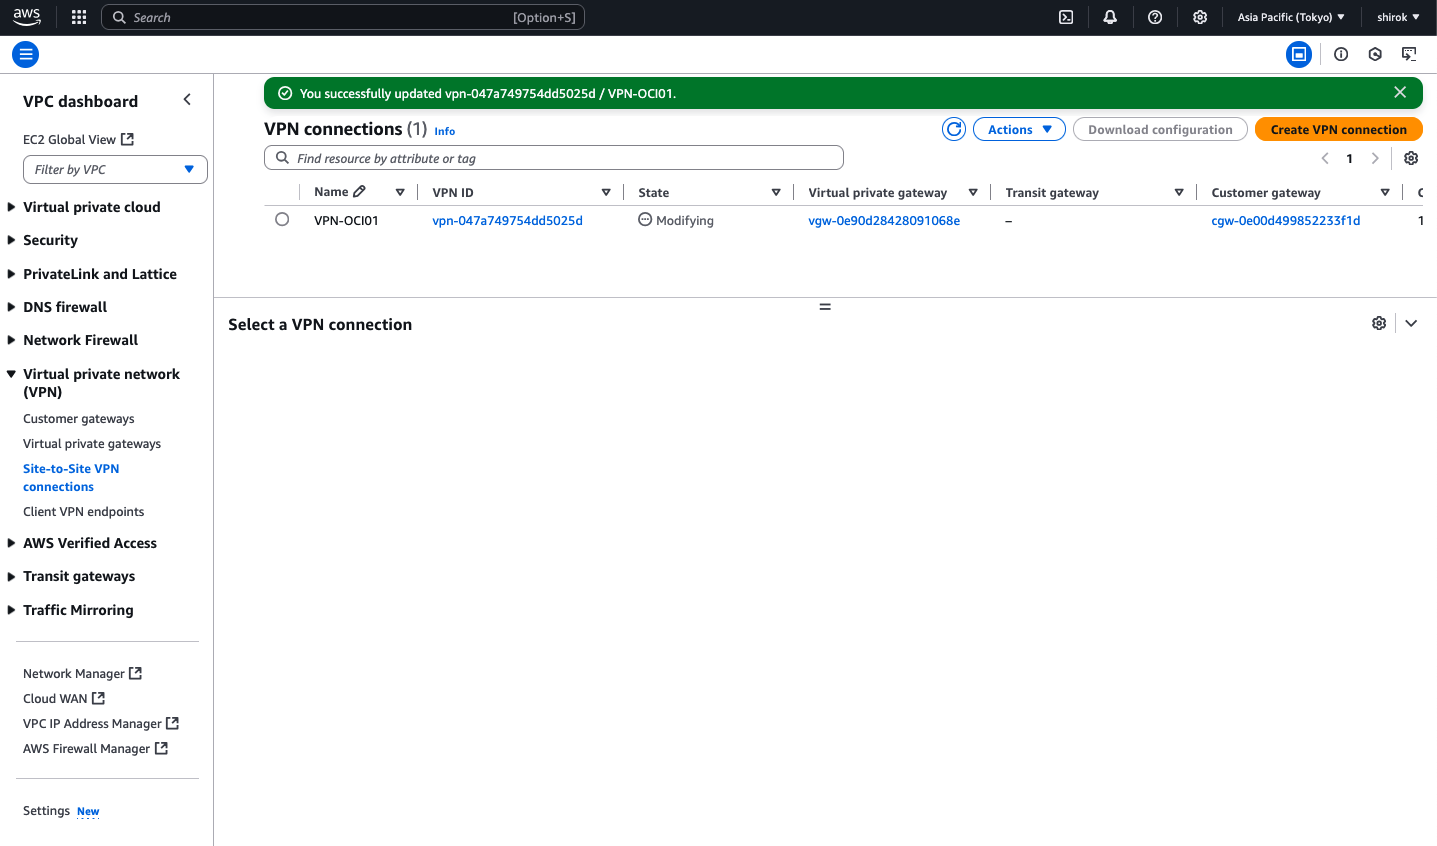1437x846 pixels.
Task: Open the top navigation settings gear
Action: [1199, 17]
